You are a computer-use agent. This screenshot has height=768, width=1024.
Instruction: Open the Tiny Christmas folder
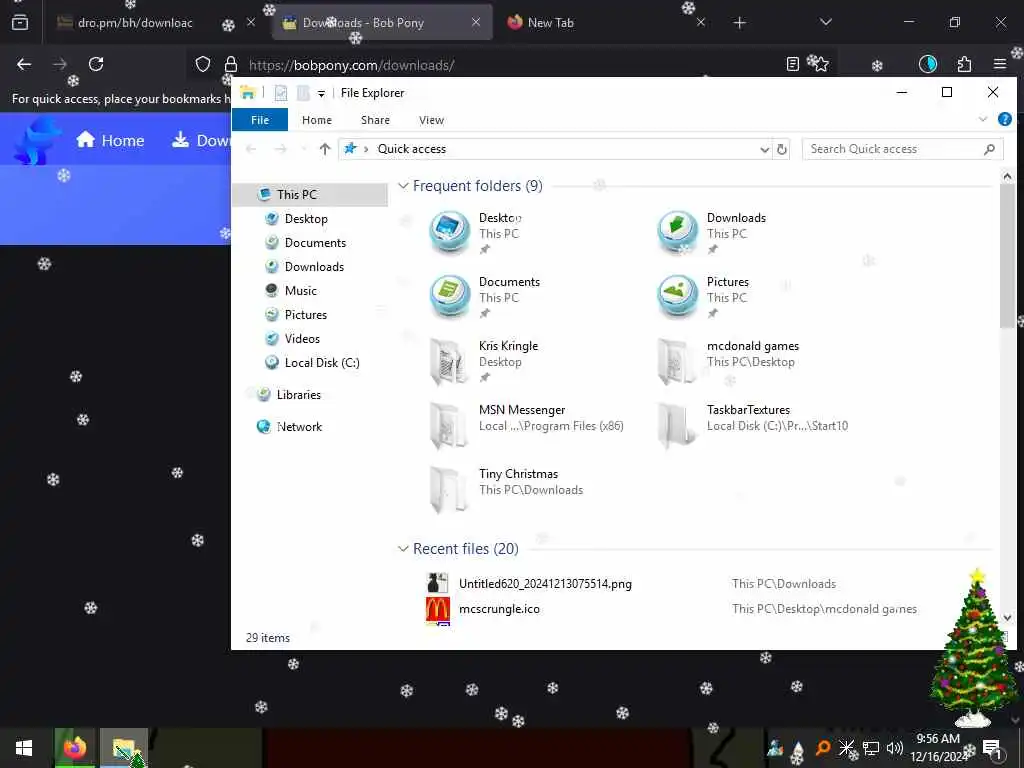tap(506, 488)
